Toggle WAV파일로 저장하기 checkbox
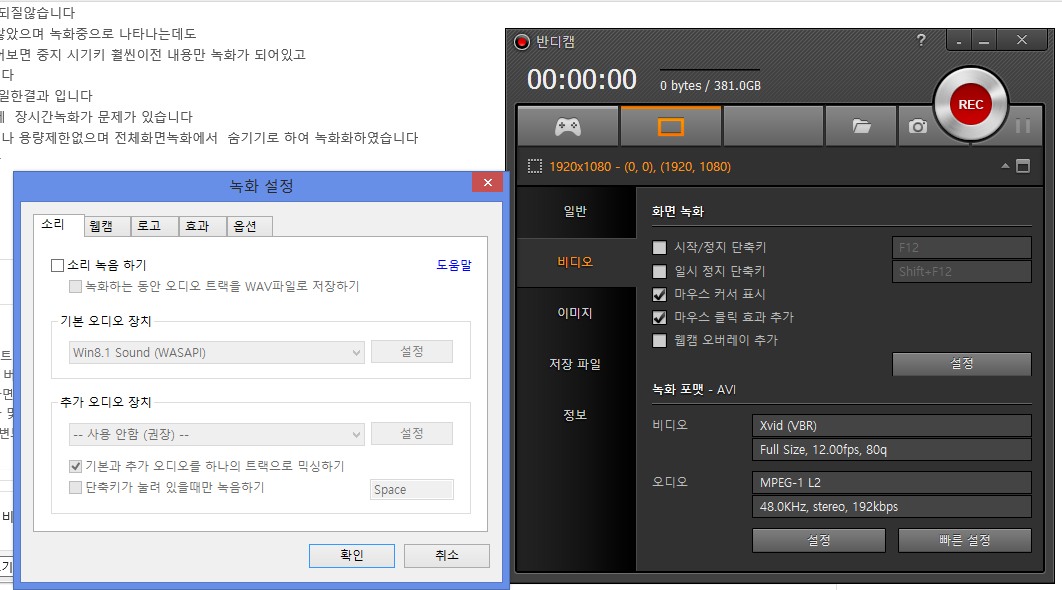This screenshot has height=590, width=1062. pos(75,287)
